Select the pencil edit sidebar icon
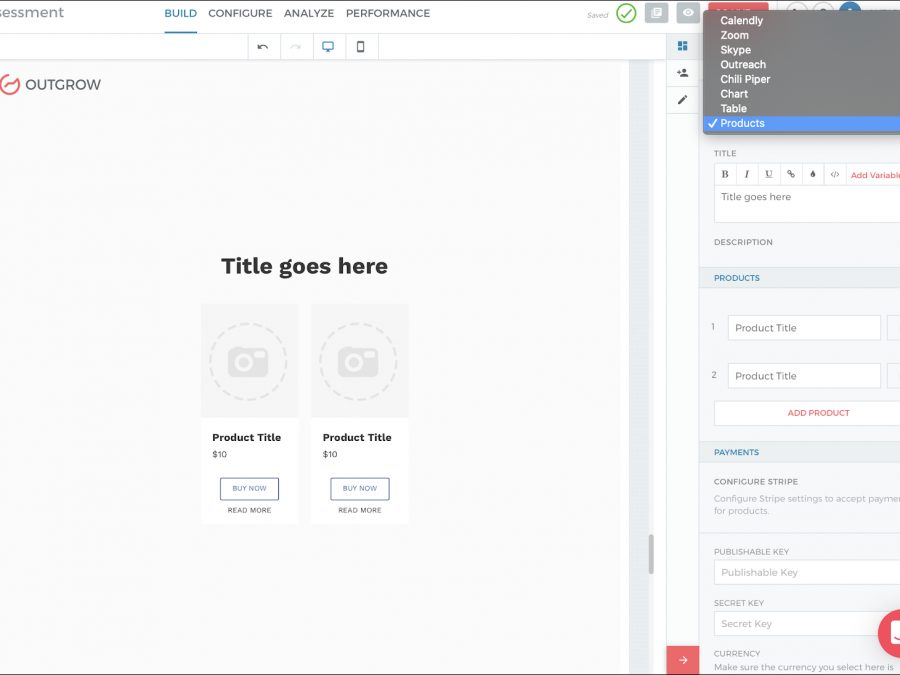 tap(682, 100)
